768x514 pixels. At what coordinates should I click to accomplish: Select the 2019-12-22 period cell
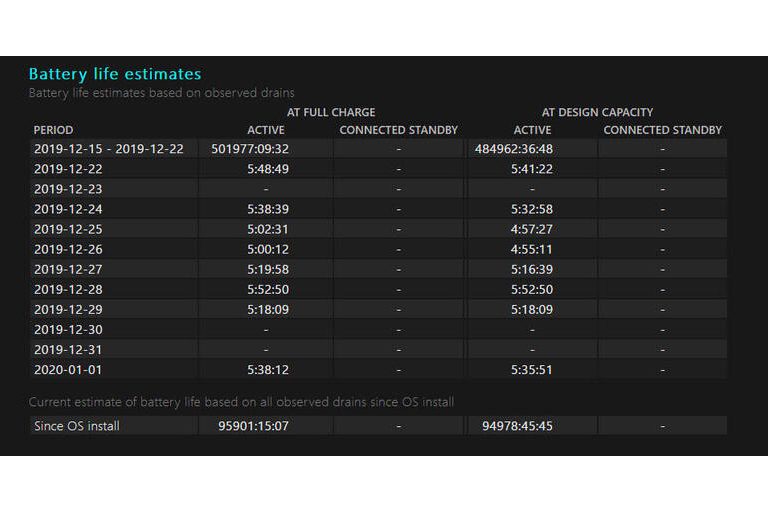pyautogui.click(x=68, y=169)
